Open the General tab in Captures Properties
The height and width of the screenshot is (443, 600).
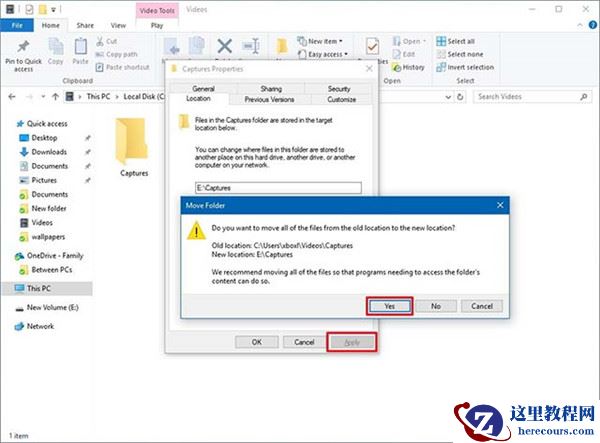[x=203, y=89]
